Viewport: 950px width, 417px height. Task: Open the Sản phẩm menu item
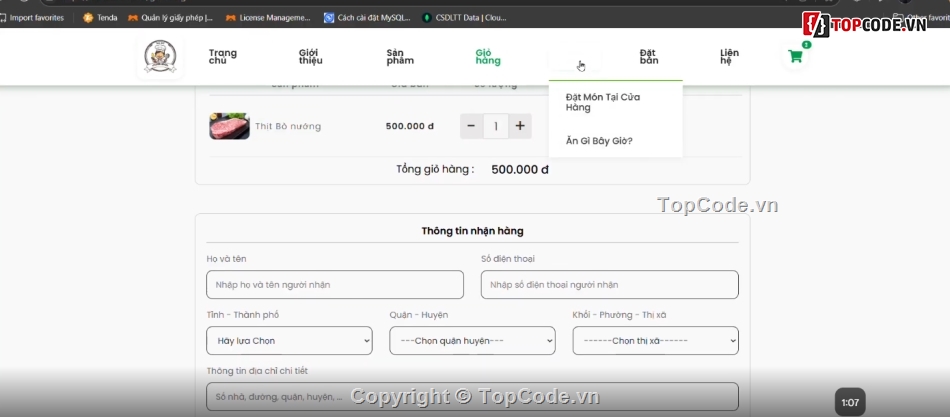click(400, 56)
